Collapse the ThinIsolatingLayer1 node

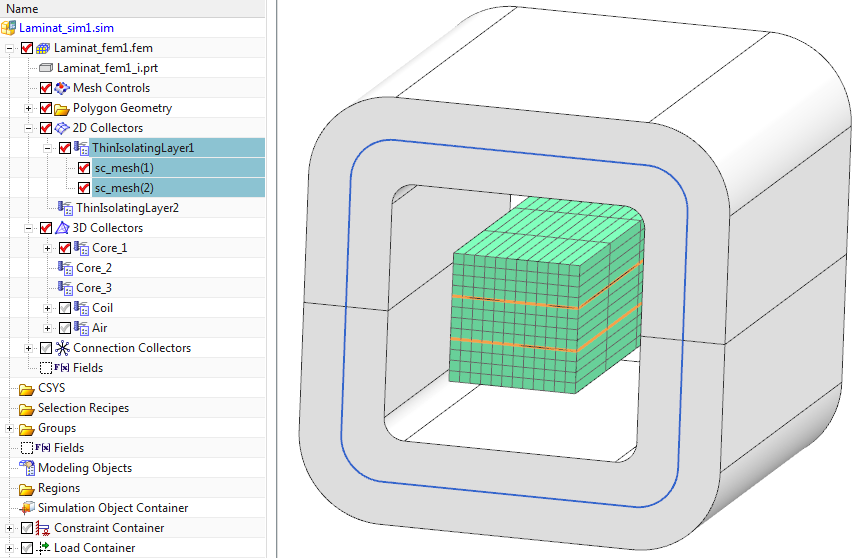click(48, 148)
